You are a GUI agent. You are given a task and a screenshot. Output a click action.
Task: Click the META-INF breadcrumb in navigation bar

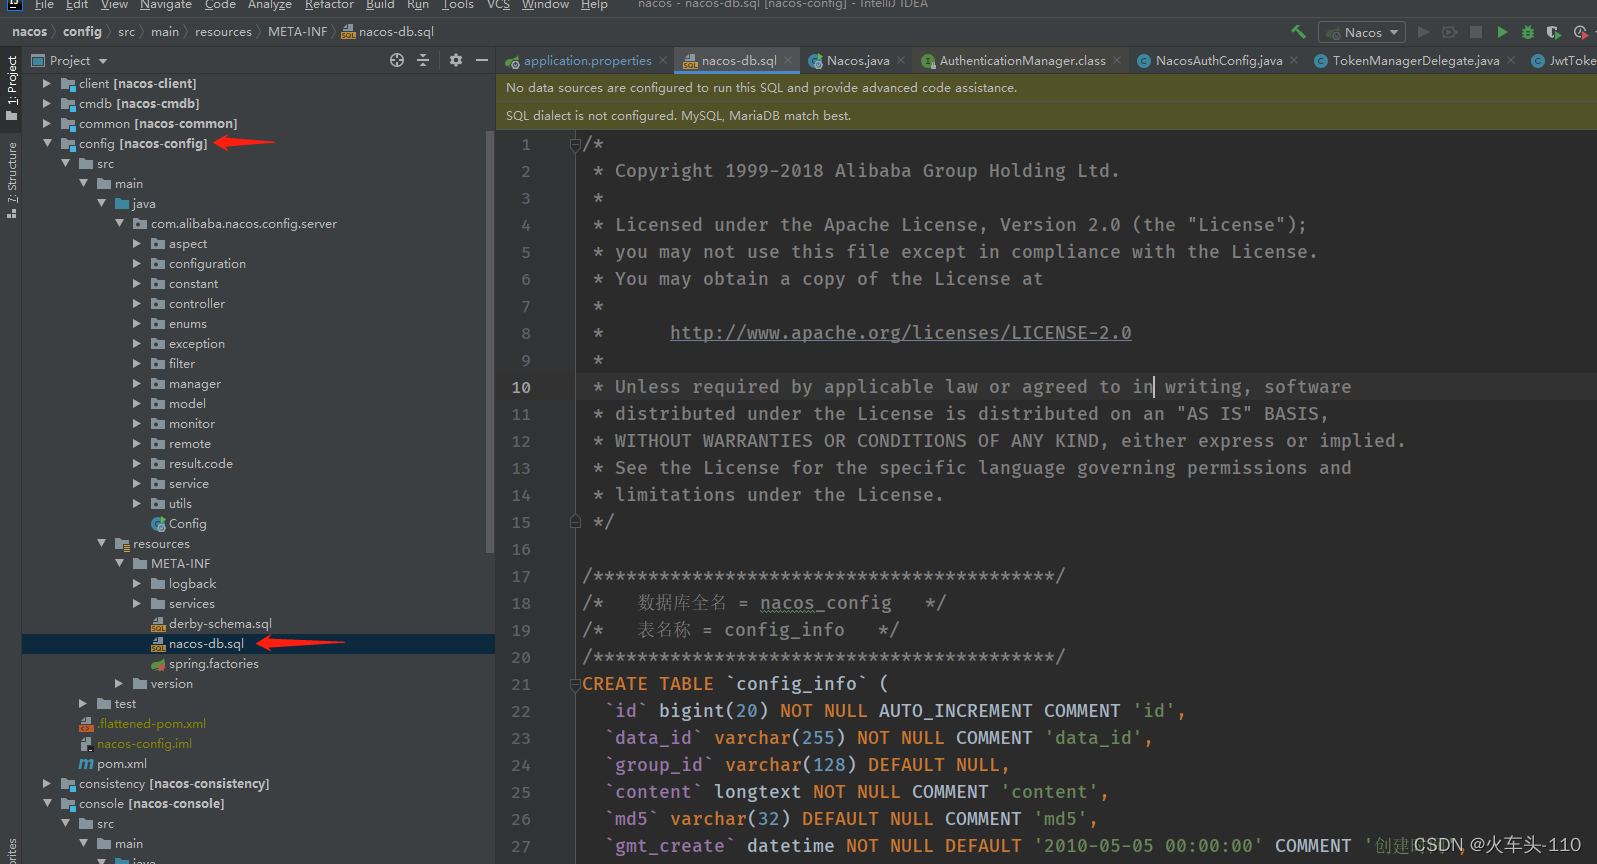[x=297, y=32]
